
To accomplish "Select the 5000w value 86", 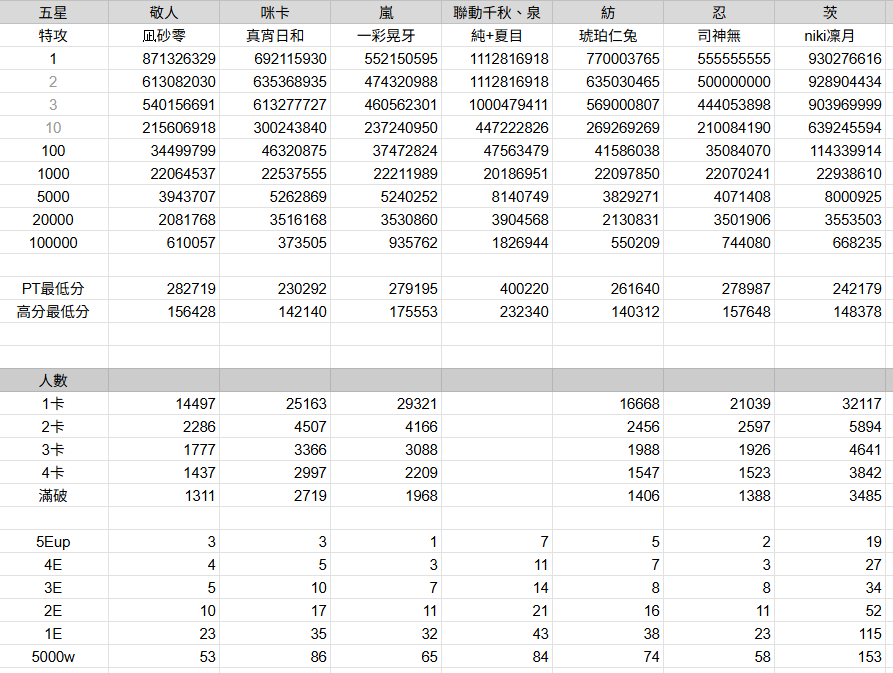I will pyautogui.click(x=318, y=657).
